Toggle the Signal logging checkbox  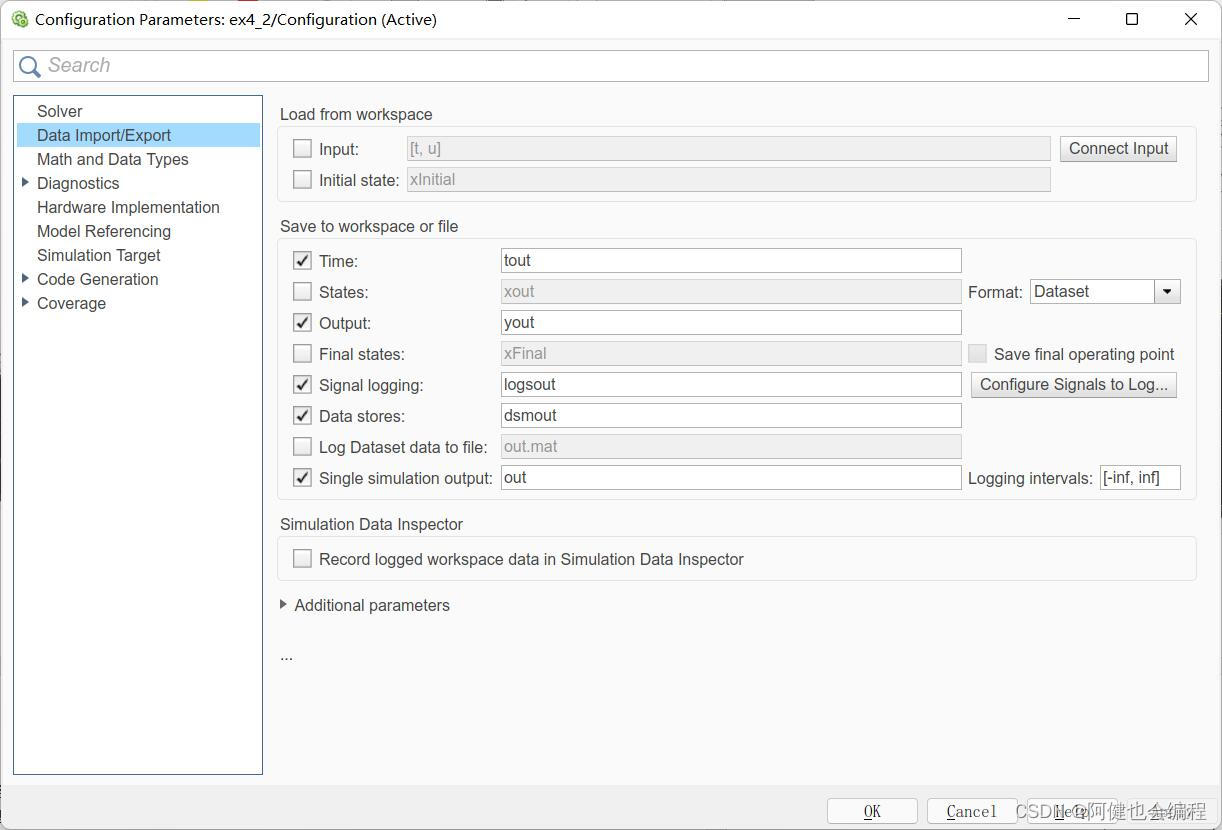[x=302, y=385]
